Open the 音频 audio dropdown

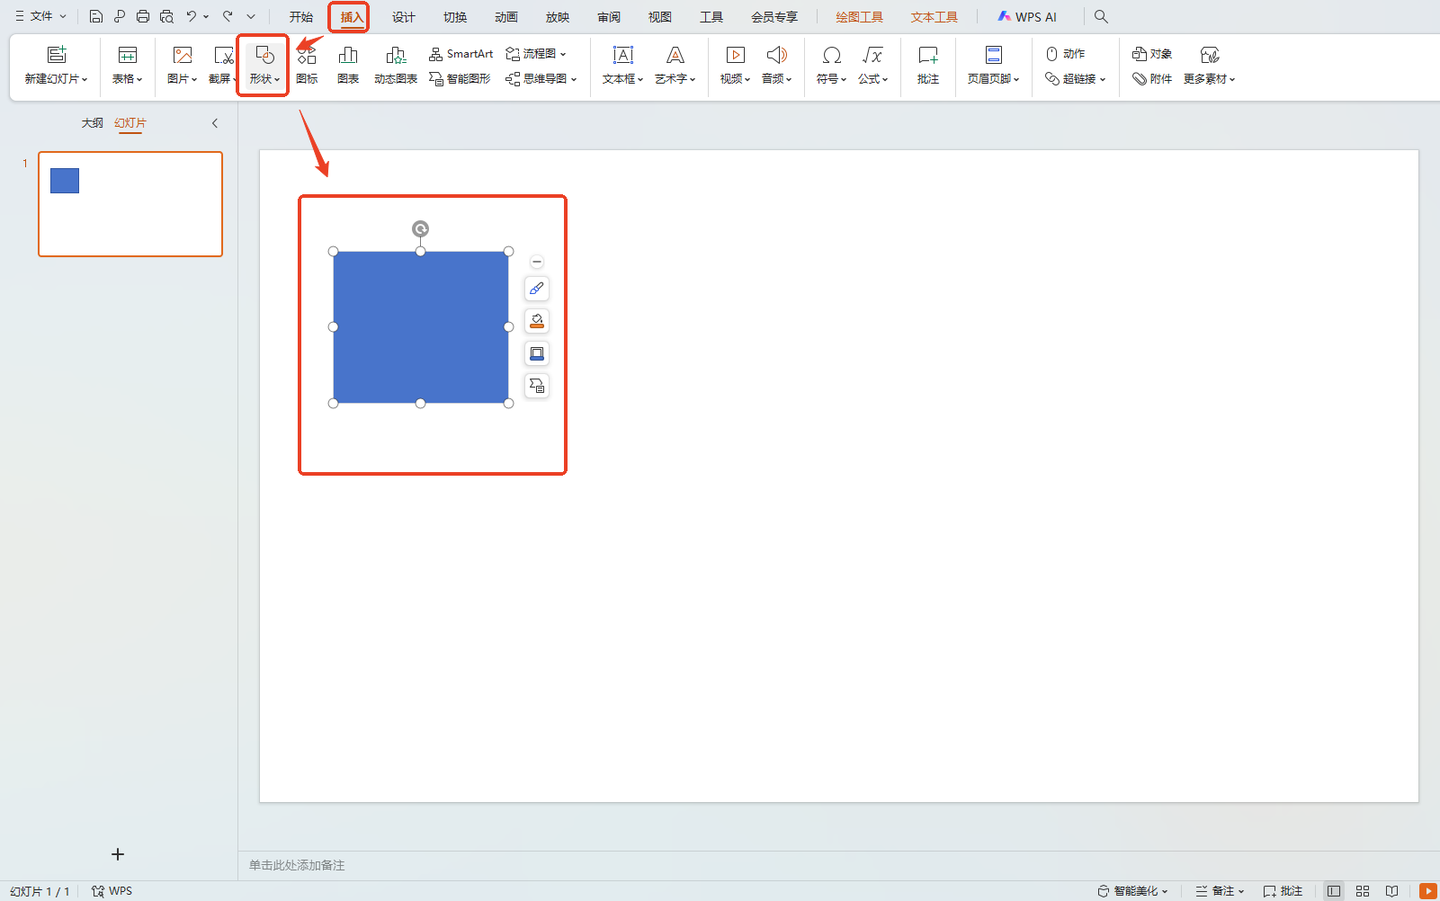tap(777, 78)
